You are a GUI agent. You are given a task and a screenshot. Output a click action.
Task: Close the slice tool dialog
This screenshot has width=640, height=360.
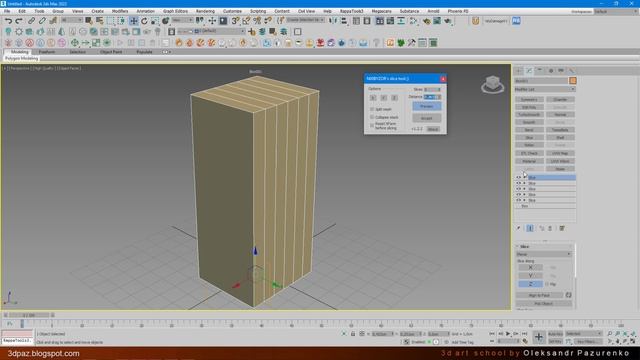(x=442, y=79)
